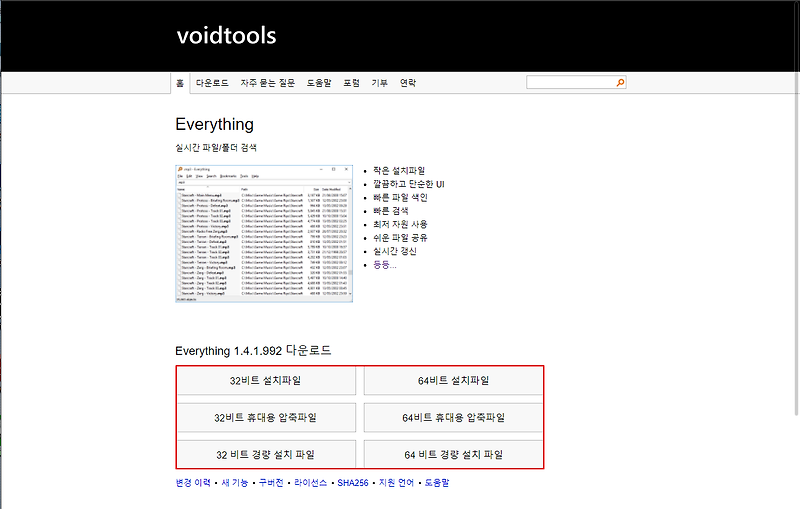800x509 pixels.
Task: Go to 자주 묻는 질문 page
Action: tap(268, 83)
